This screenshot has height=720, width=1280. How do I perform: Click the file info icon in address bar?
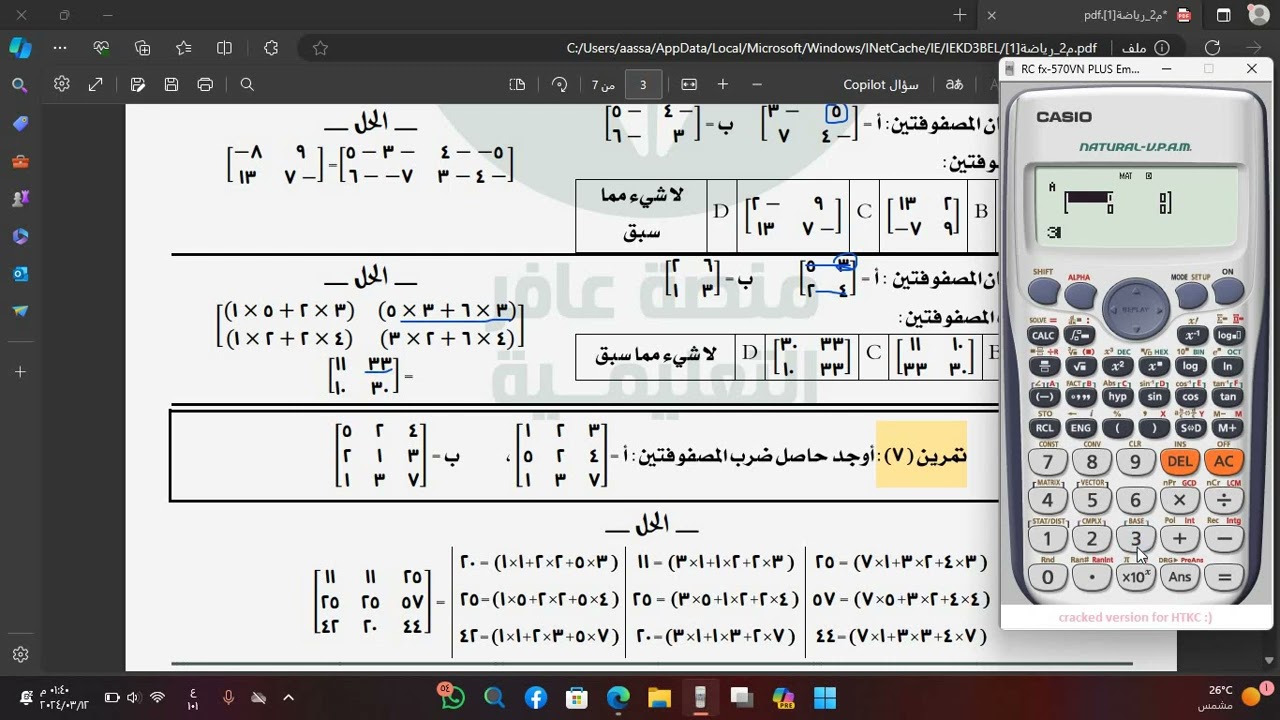[1162, 48]
